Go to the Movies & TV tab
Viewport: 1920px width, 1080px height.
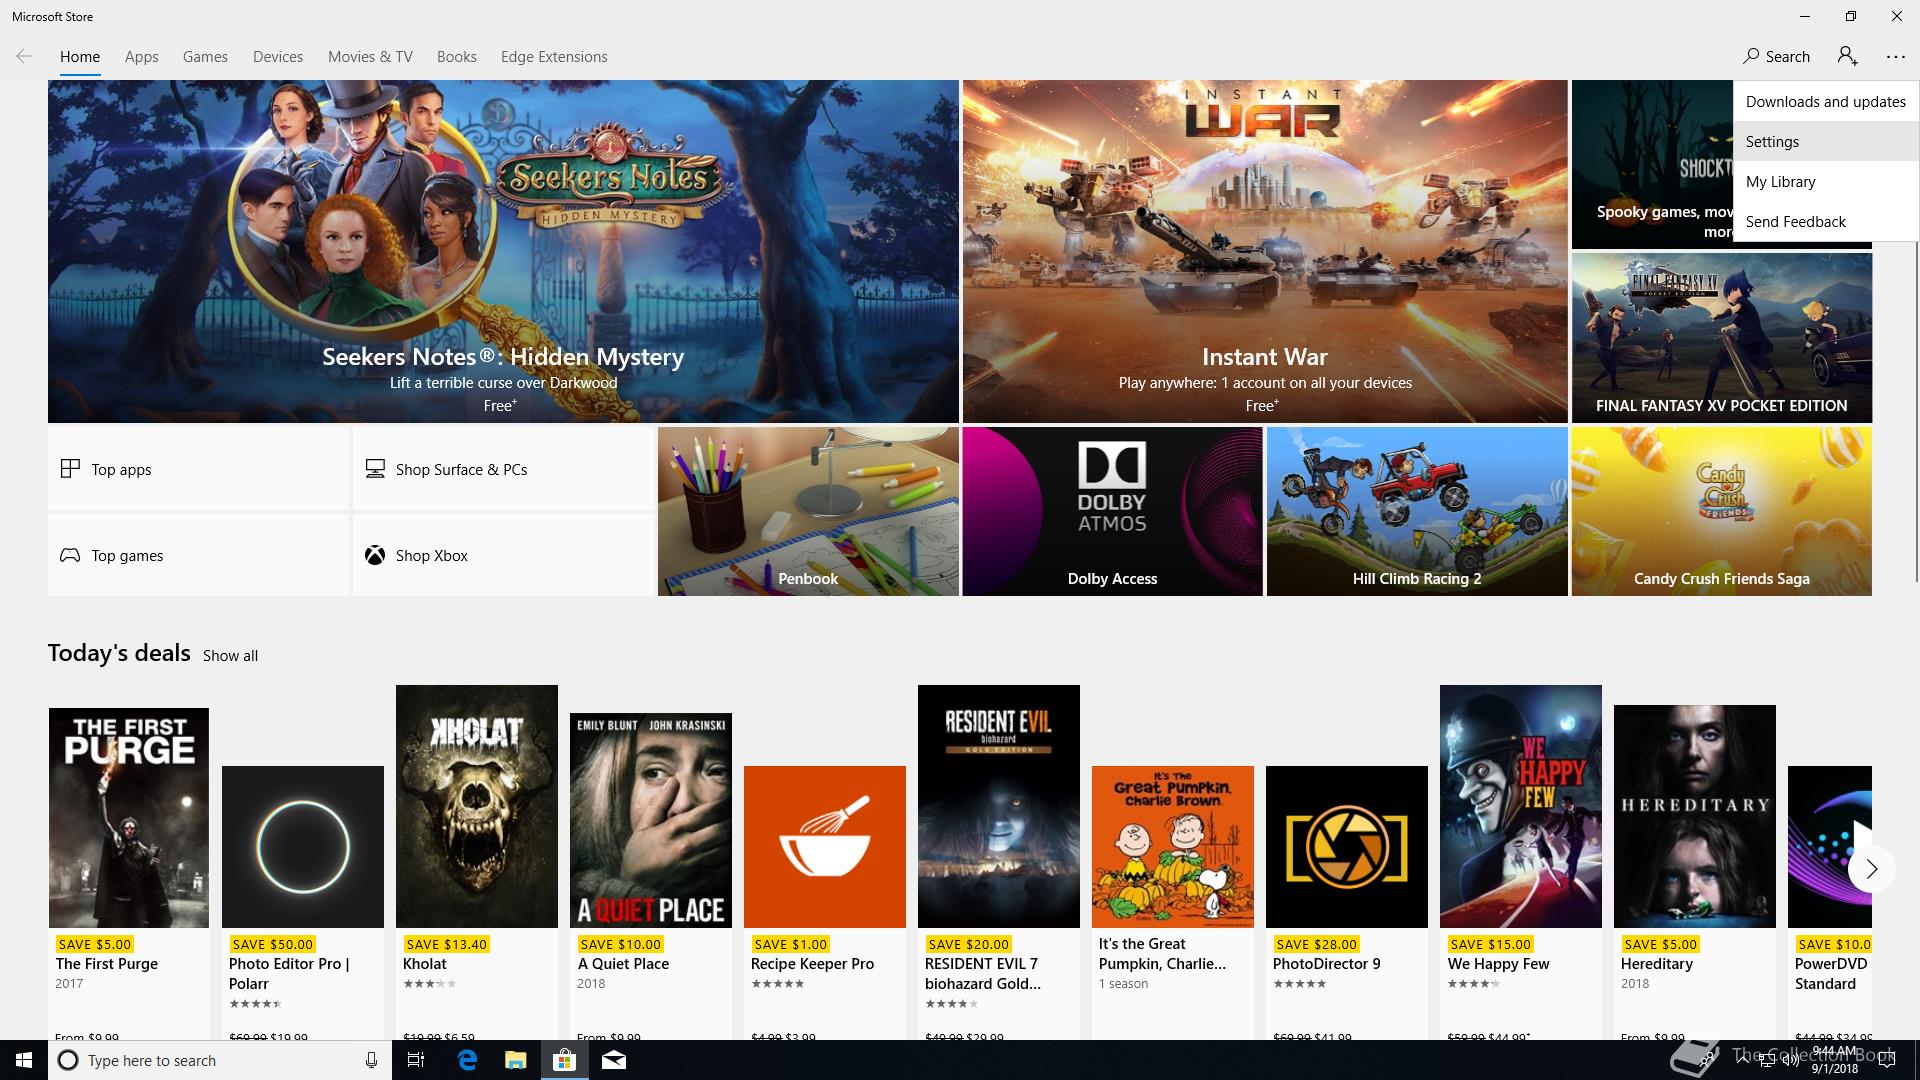pos(370,57)
